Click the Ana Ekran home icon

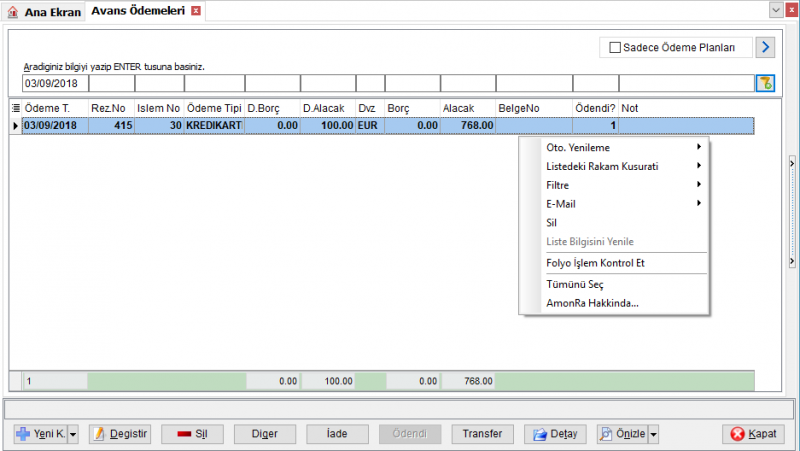pos(13,12)
